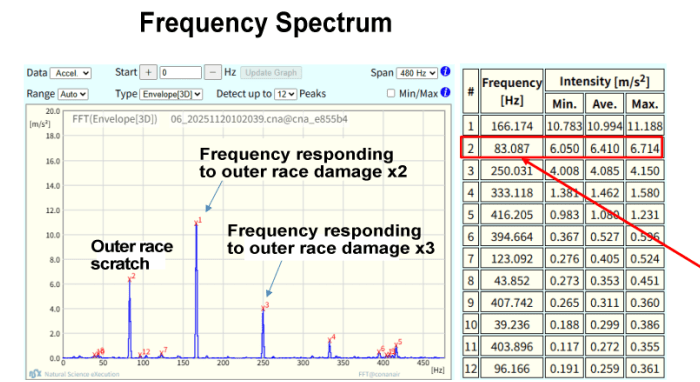Select frequency cell 416.205
The width and height of the screenshot is (700, 382).
[512, 215]
